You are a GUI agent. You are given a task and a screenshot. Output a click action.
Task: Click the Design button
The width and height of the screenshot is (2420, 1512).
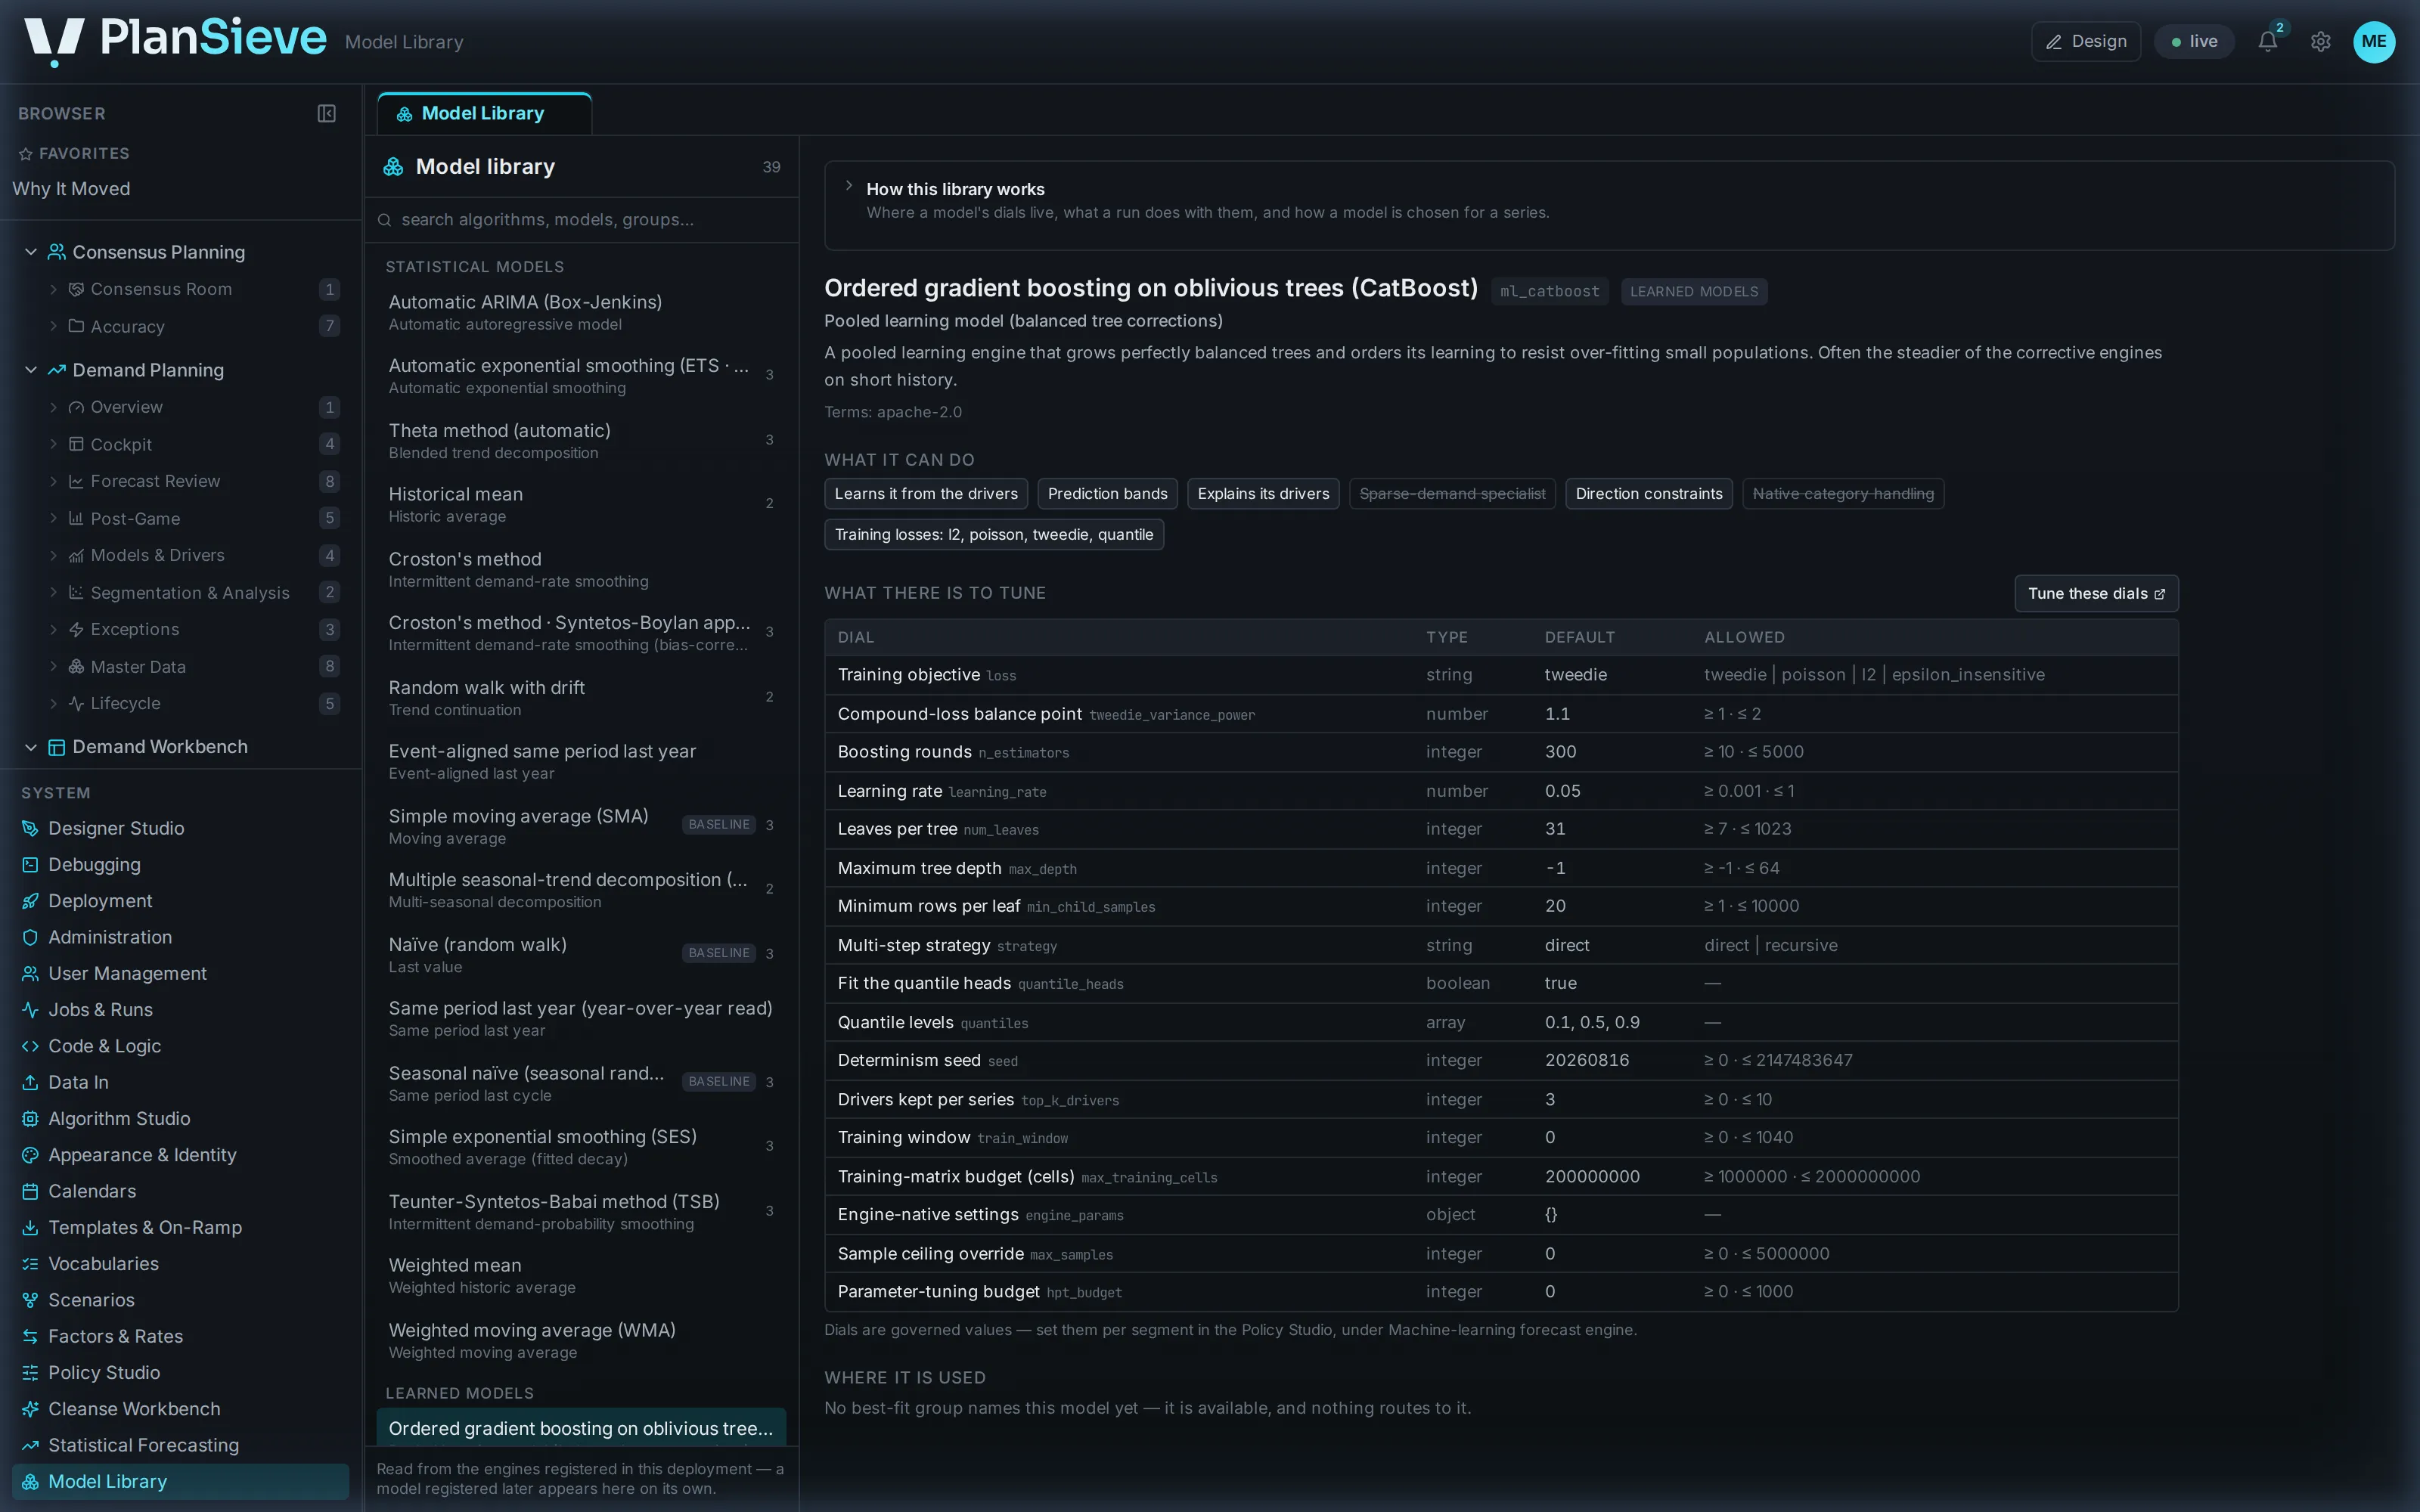coord(2086,41)
